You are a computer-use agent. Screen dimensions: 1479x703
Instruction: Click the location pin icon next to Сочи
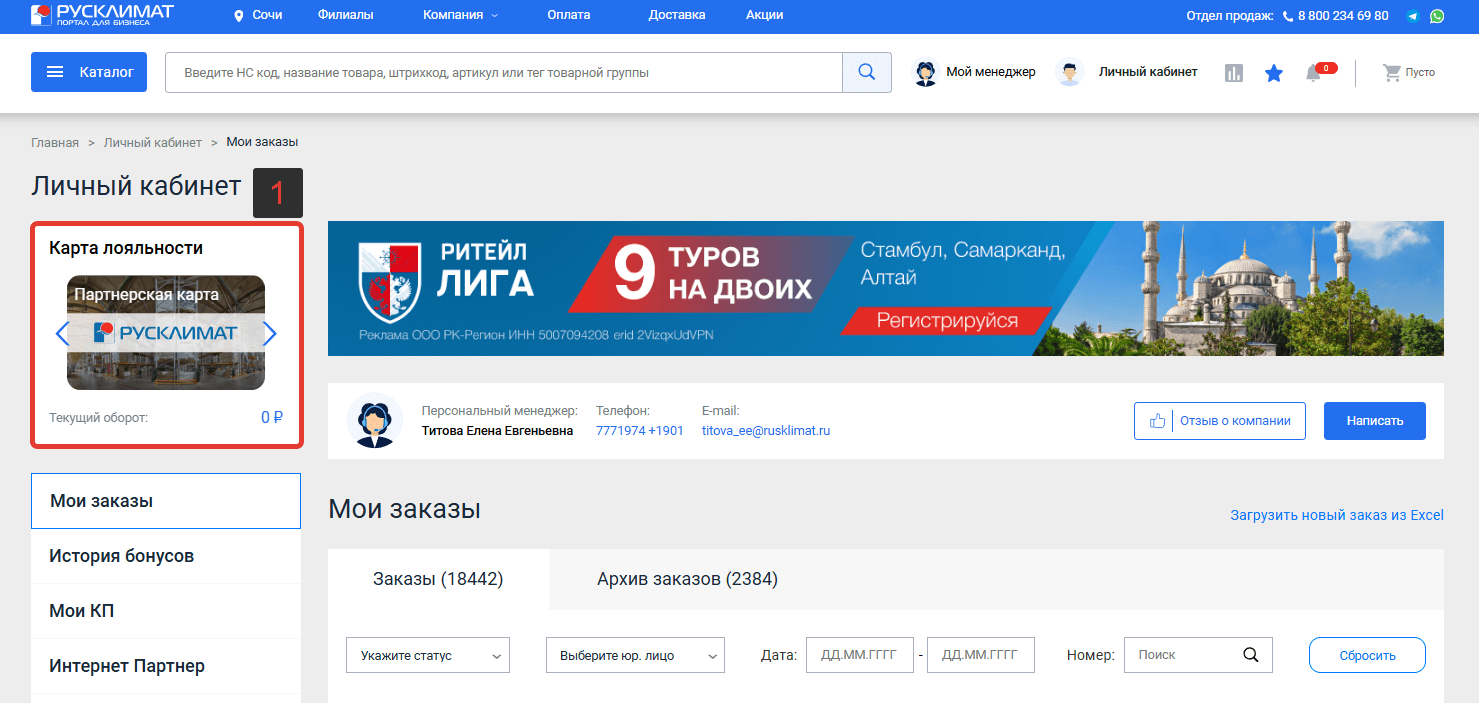[238, 16]
